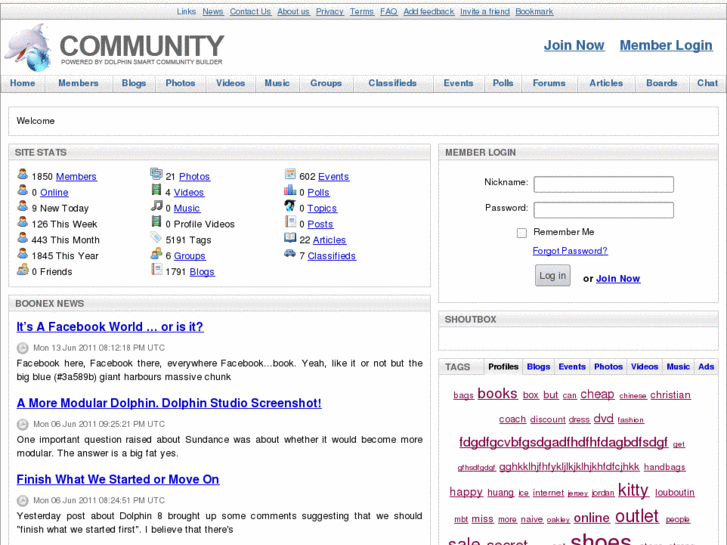Click the icon beside 9 New Today

22,206
